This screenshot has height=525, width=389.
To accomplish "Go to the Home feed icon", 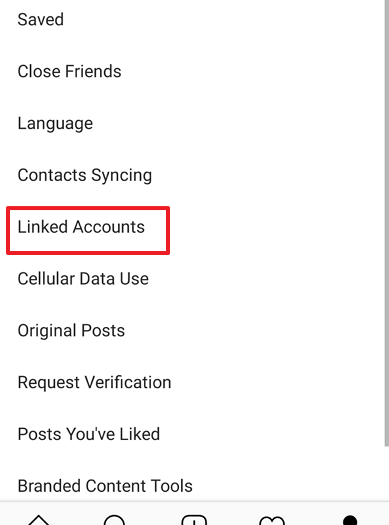I will [x=39, y=520].
